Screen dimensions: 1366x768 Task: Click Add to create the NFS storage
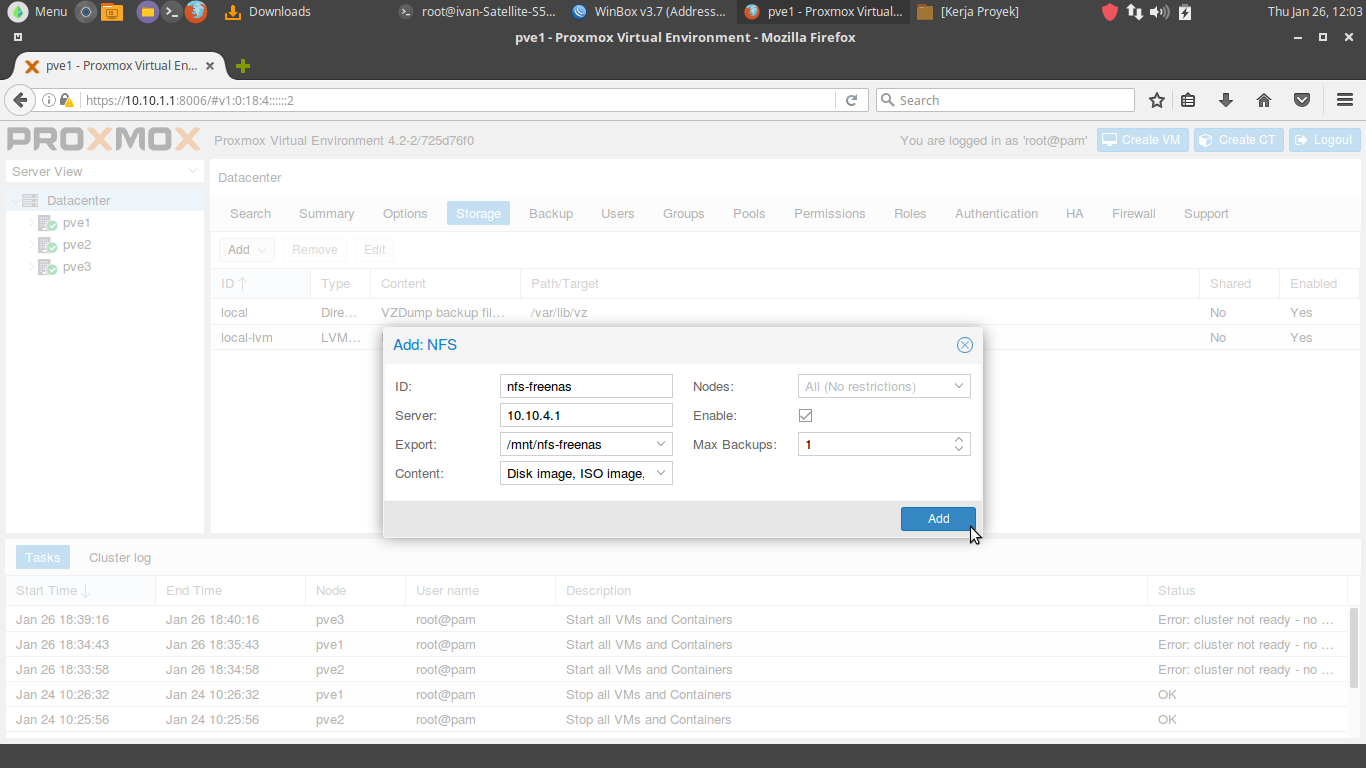point(937,518)
